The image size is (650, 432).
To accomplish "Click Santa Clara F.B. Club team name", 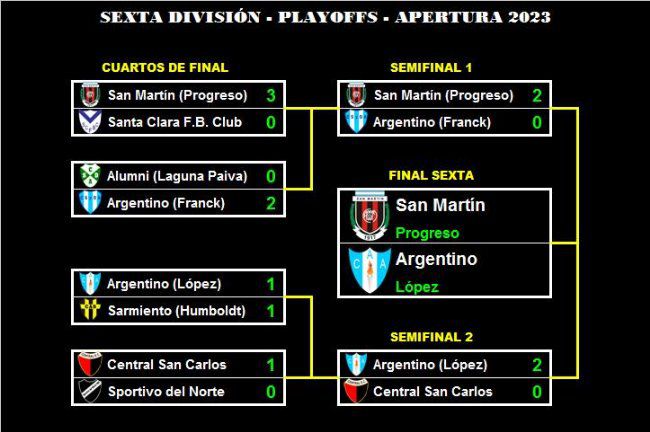I will (175, 122).
